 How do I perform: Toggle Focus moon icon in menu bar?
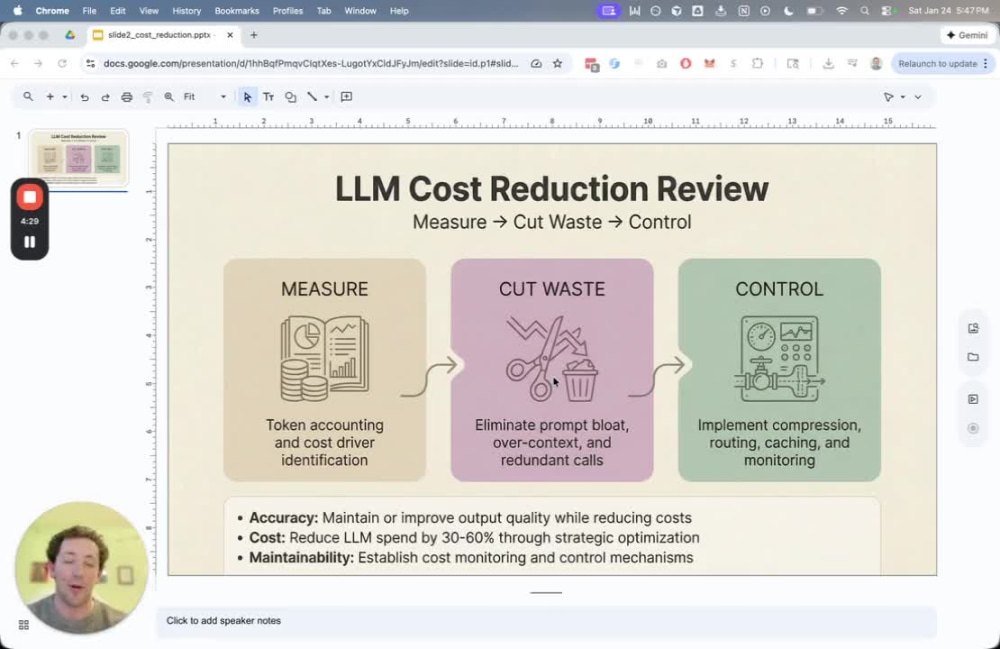point(788,11)
